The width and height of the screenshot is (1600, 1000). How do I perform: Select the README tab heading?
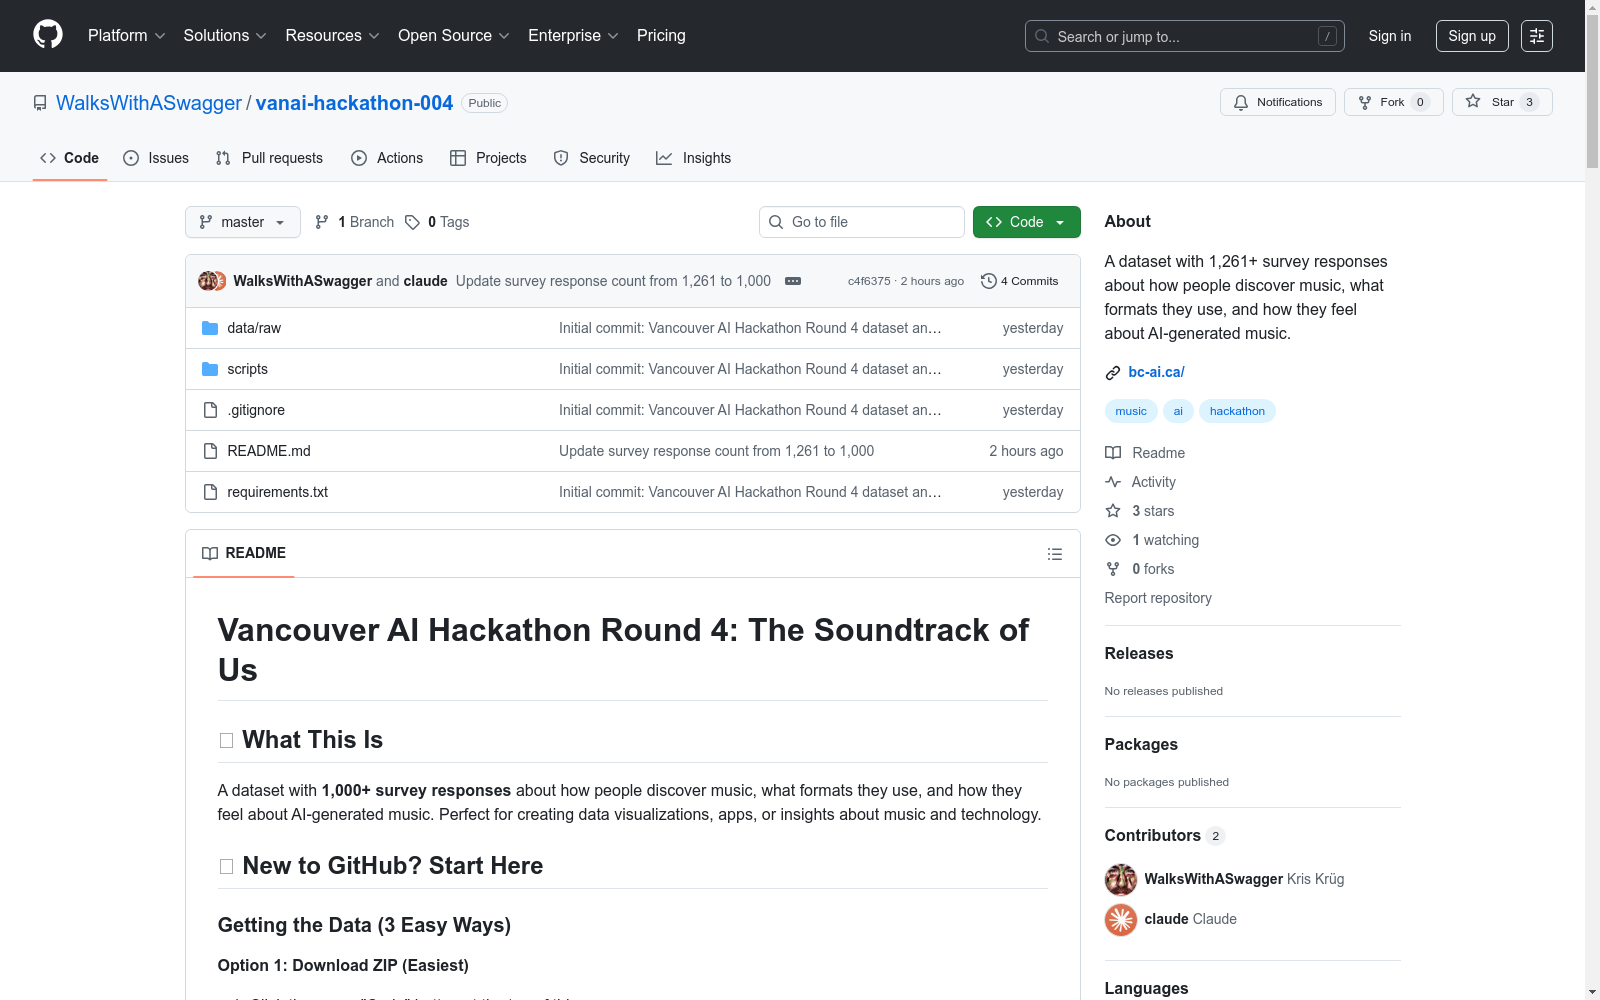point(244,553)
